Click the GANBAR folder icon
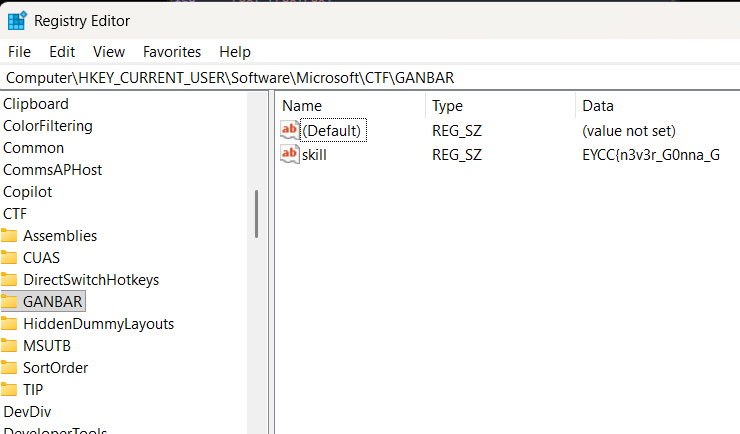Image resolution: width=740 pixels, height=434 pixels. point(9,301)
